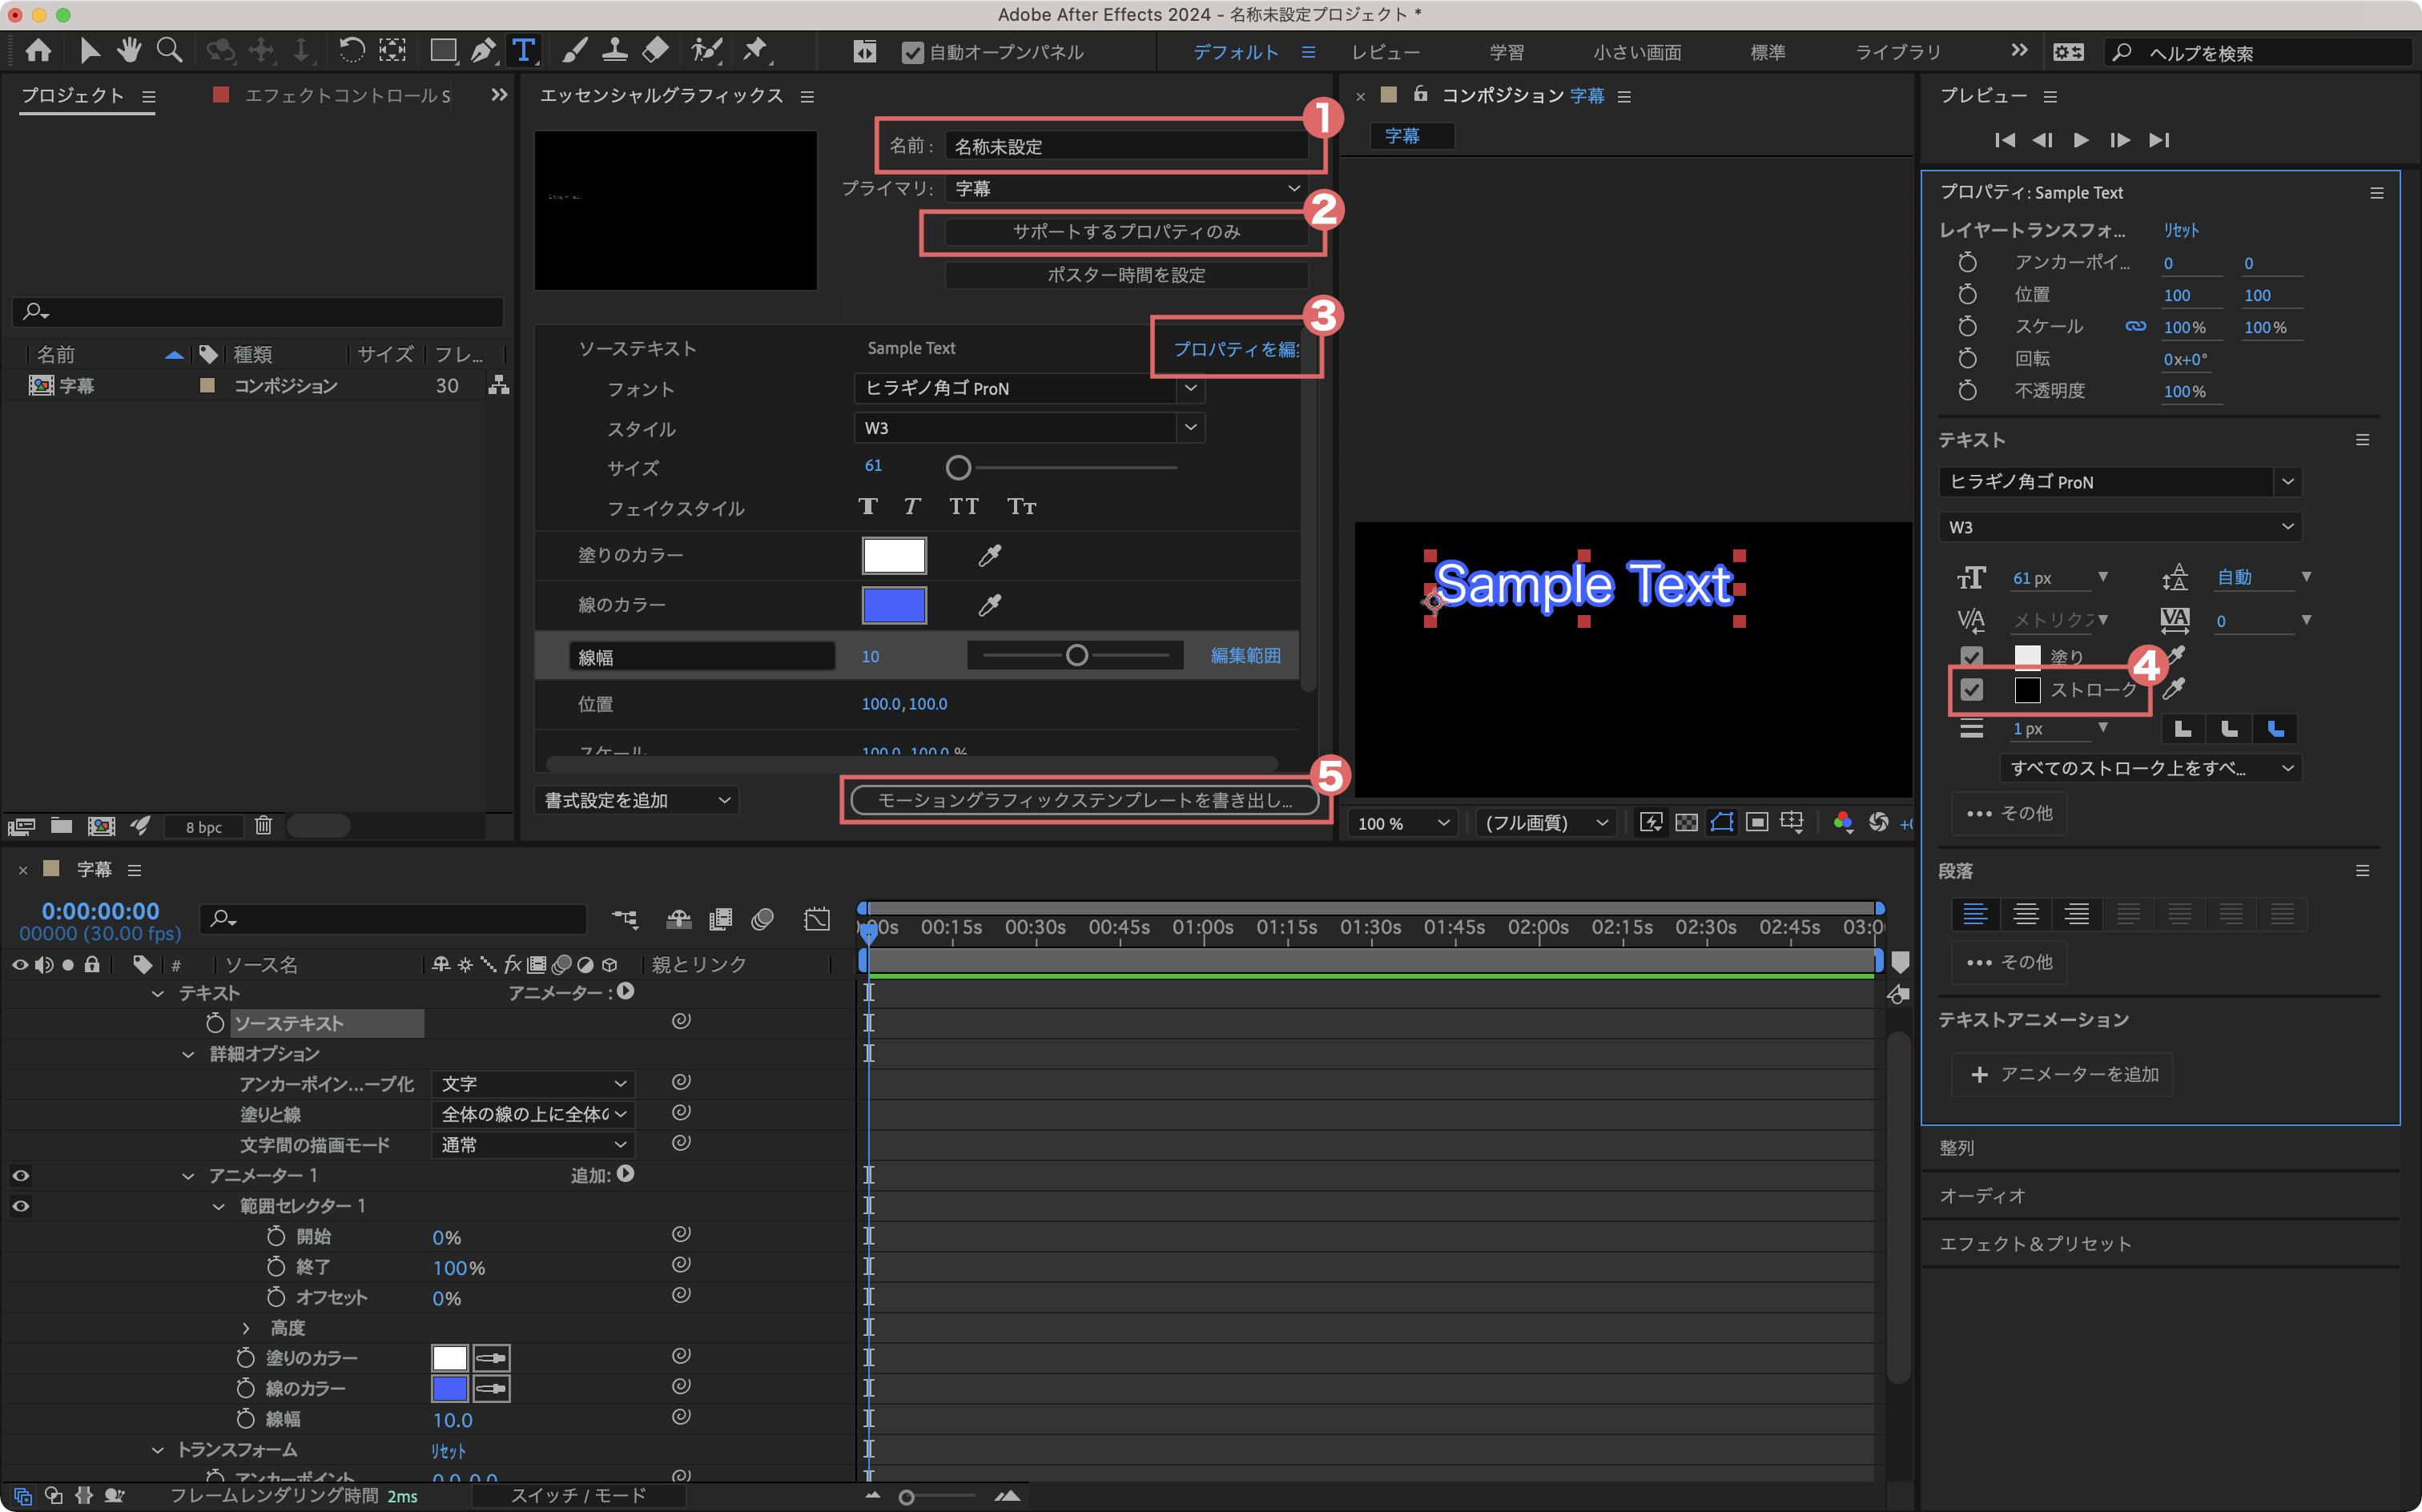Open the 書式設定を追加 dropdown
Viewport: 2422px width, 1512px height.
coord(636,800)
